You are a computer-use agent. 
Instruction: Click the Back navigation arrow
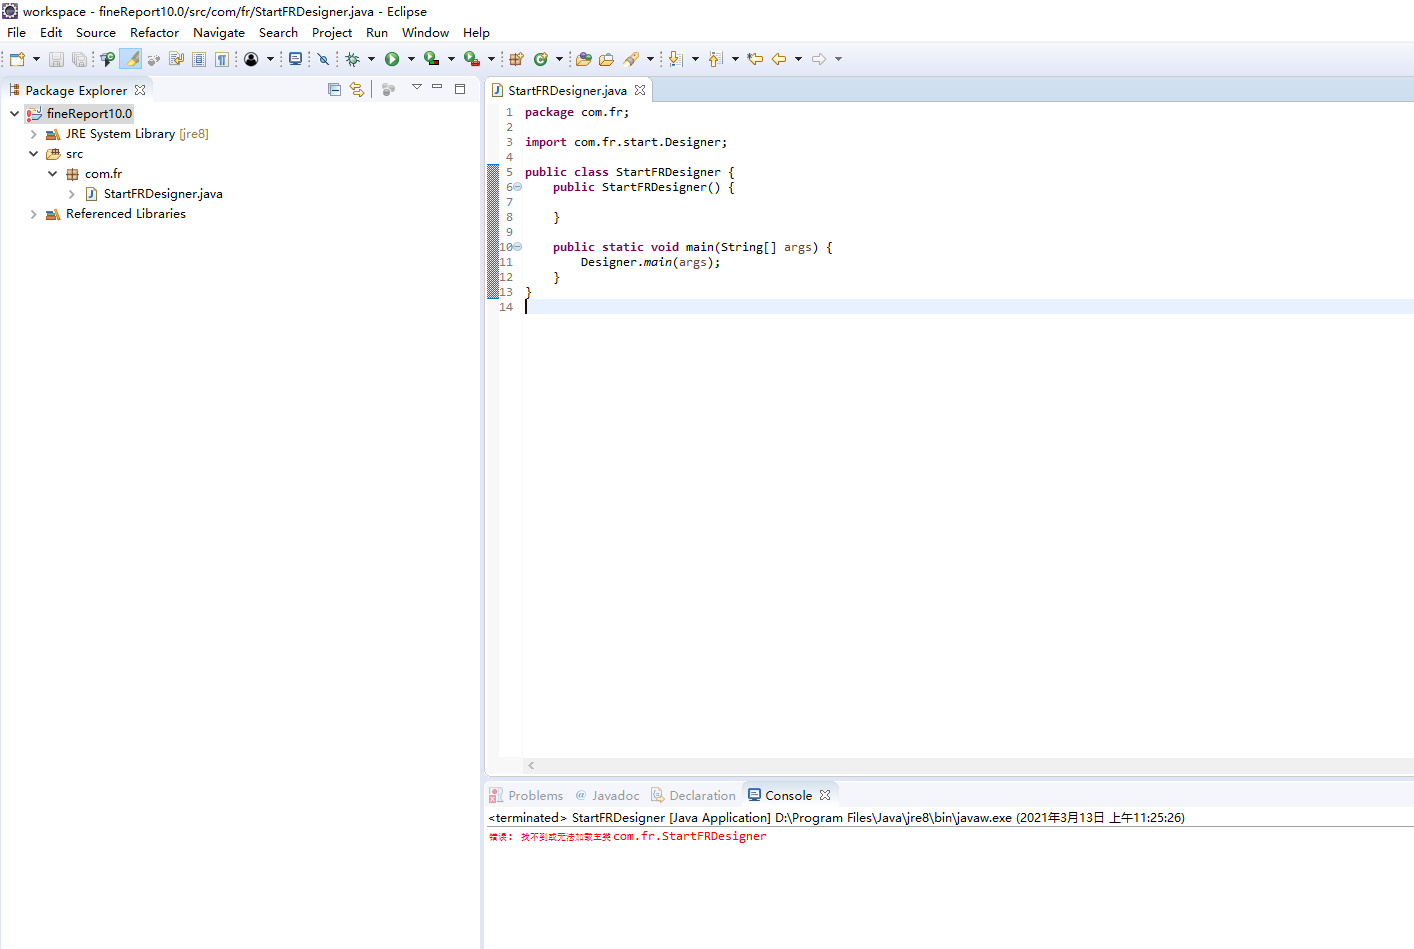point(779,59)
